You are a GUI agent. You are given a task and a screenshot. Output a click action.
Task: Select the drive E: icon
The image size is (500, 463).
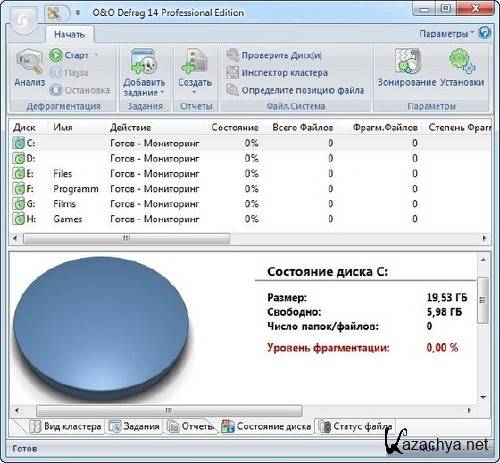pos(19,173)
